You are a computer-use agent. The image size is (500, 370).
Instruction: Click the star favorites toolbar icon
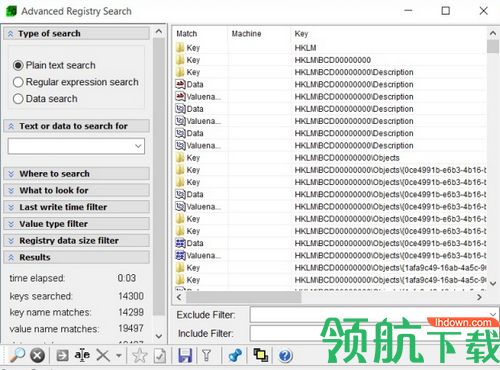click(139, 355)
